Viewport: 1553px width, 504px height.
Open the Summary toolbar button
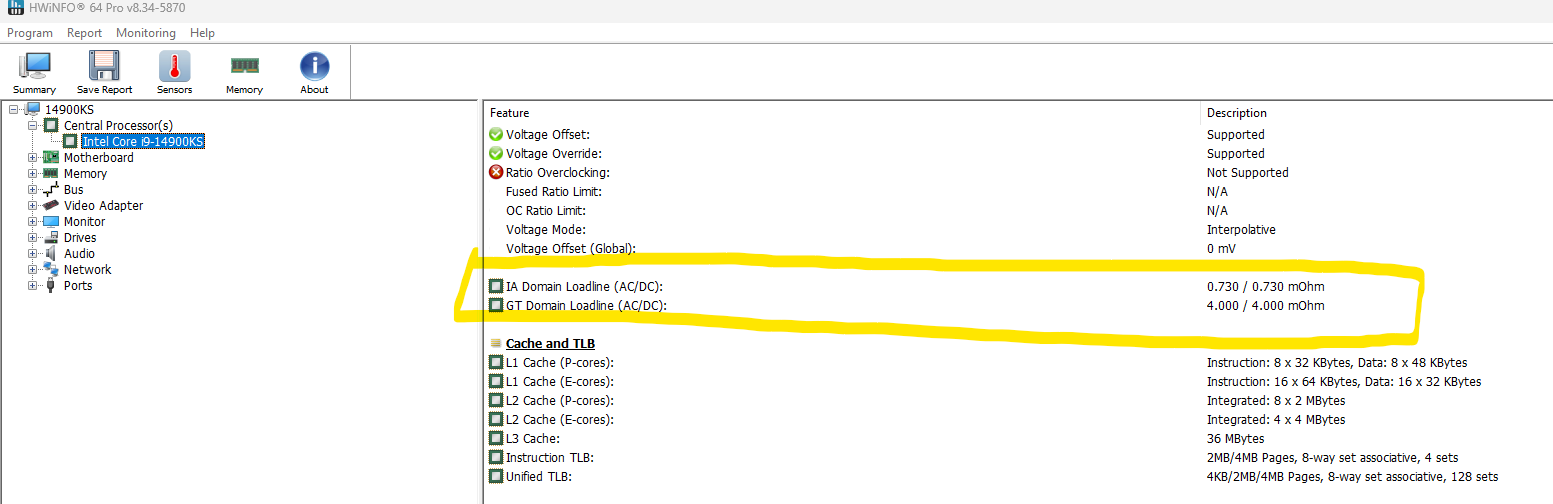coord(34,73)
